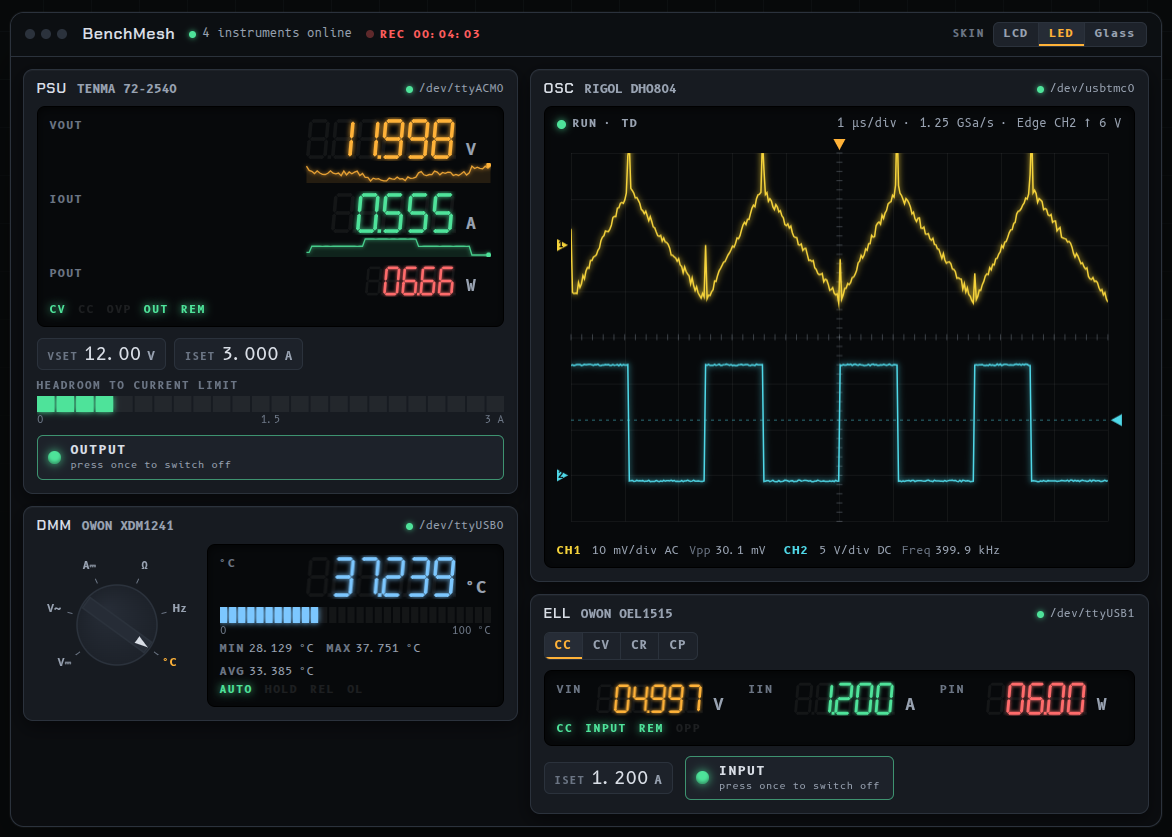
Task: Edit the PSU VSET 12.00 V field
Action: pyautogui.click(x=101, y=354)
